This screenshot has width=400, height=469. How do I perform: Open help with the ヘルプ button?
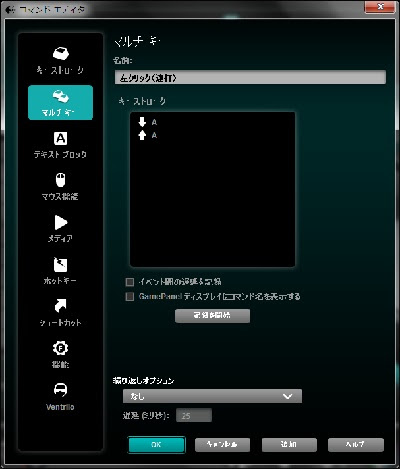tap(356, 445)
